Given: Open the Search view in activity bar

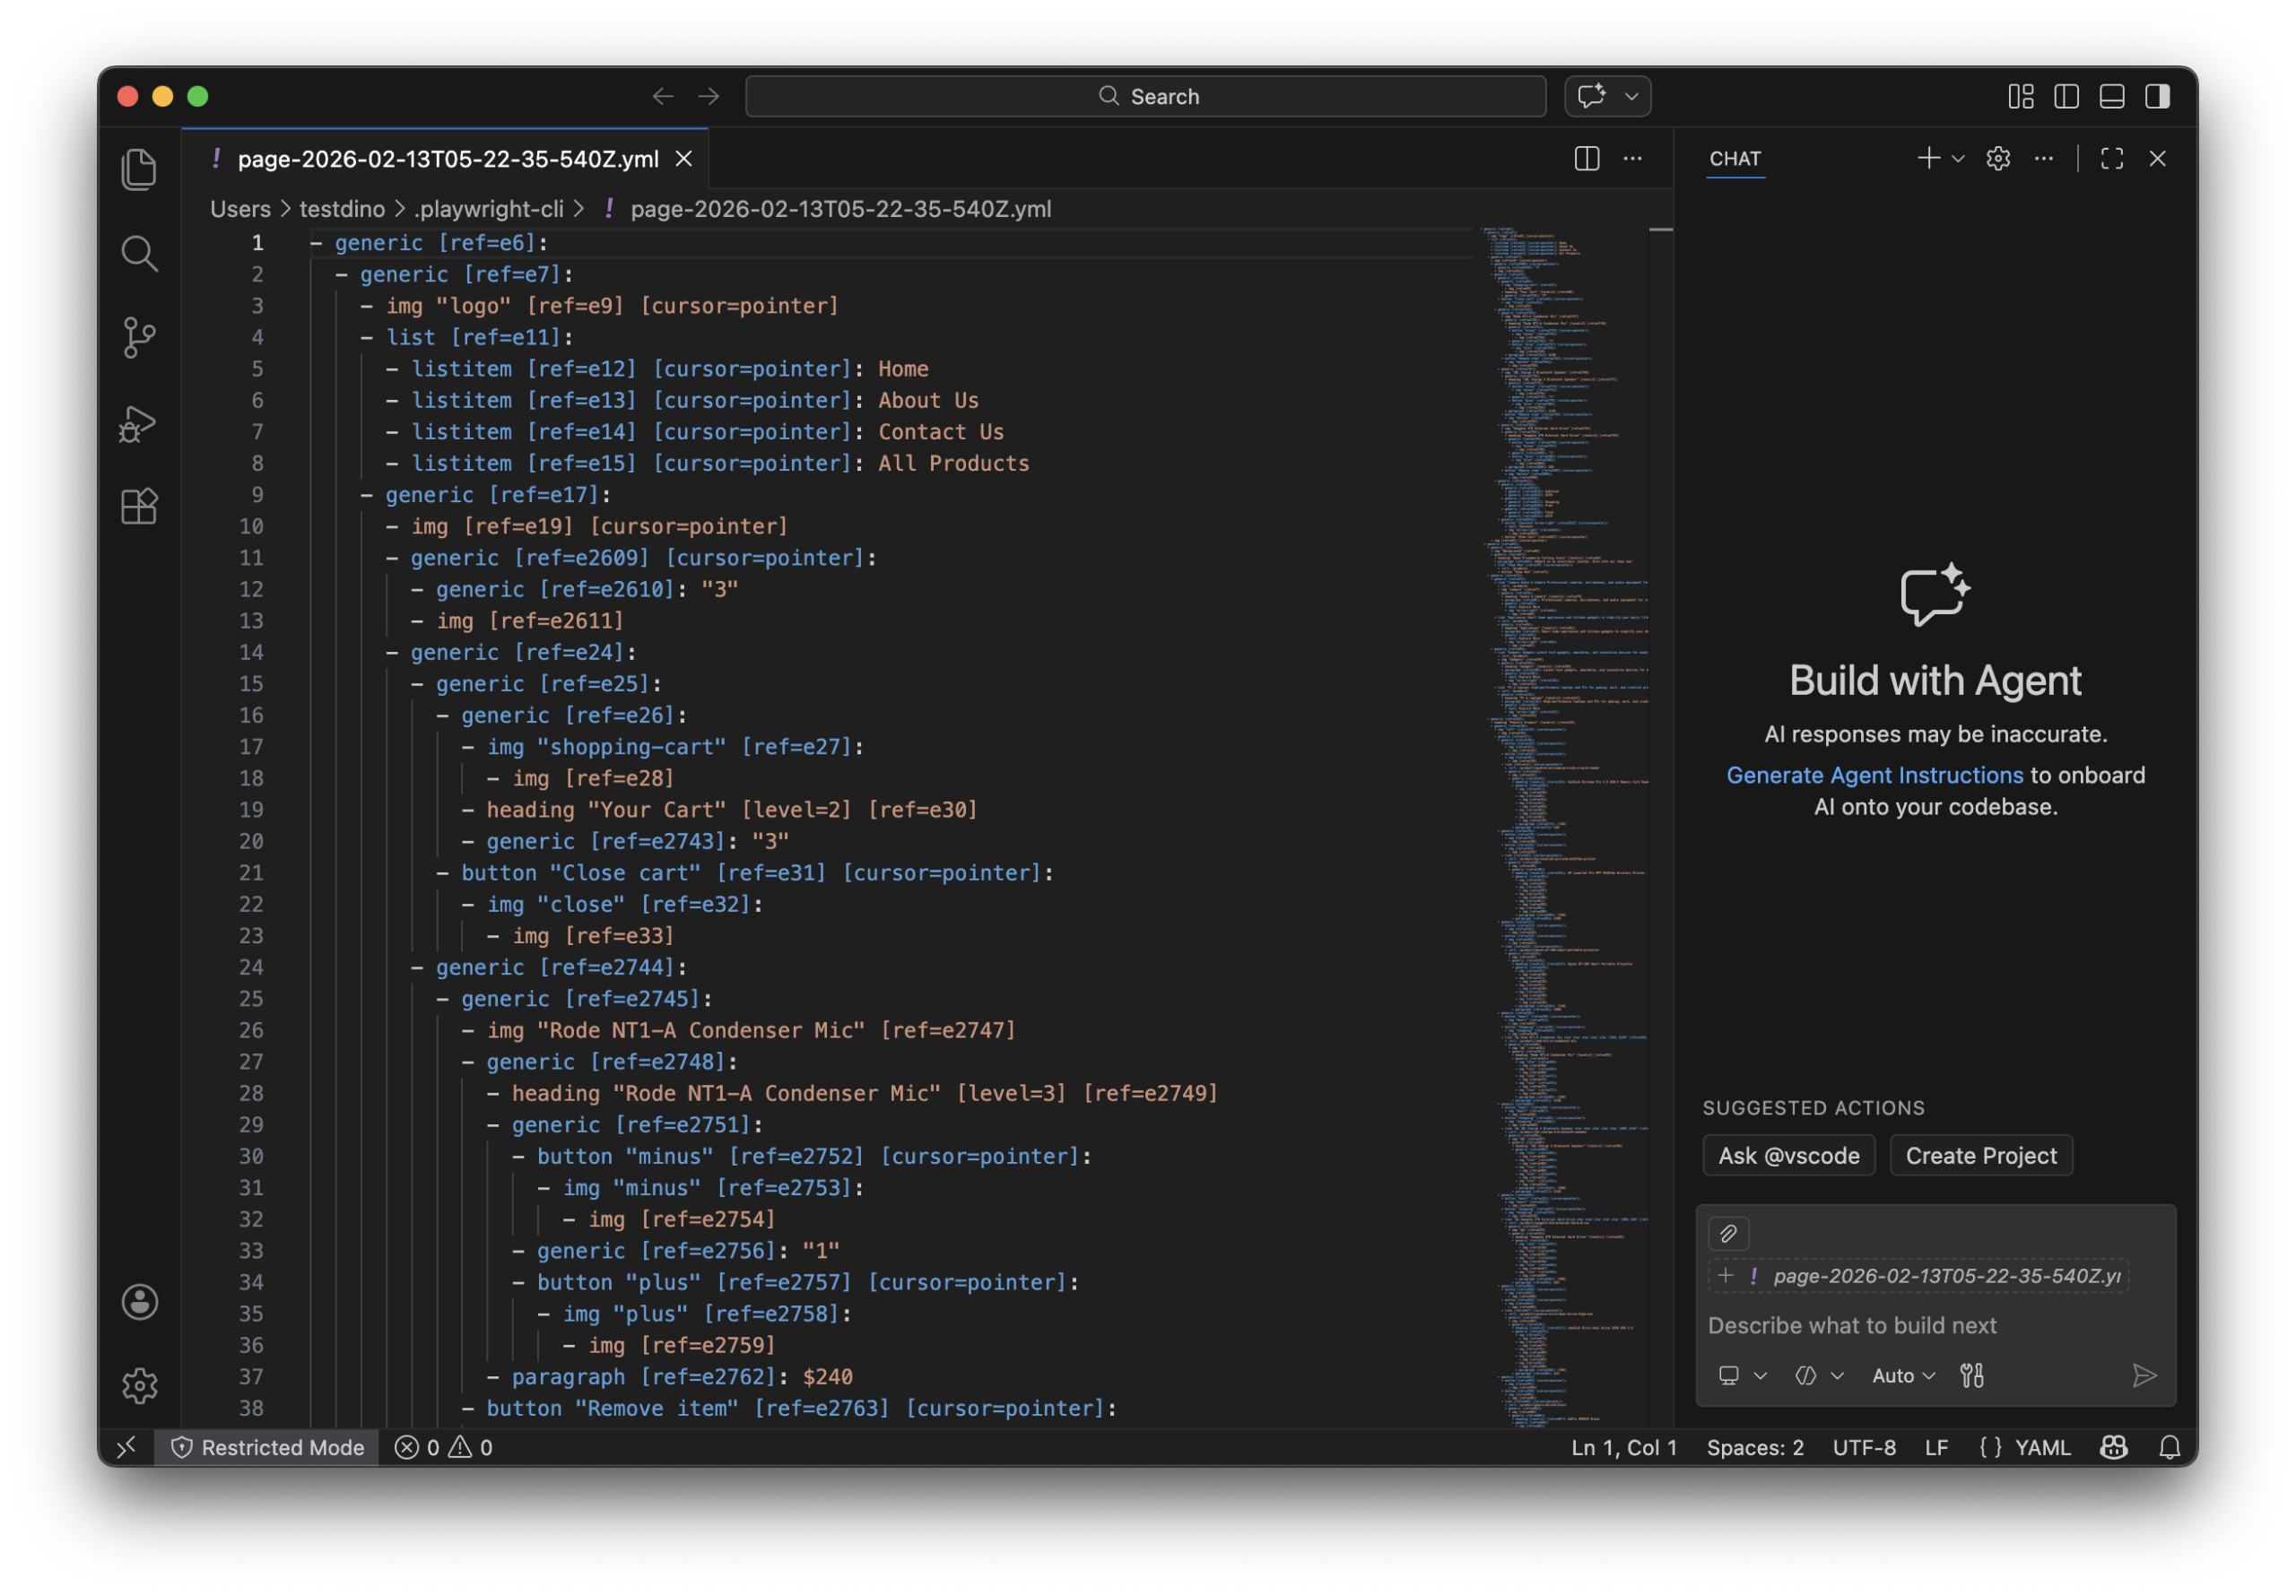Looking at the screenshot, I should 139,254.
